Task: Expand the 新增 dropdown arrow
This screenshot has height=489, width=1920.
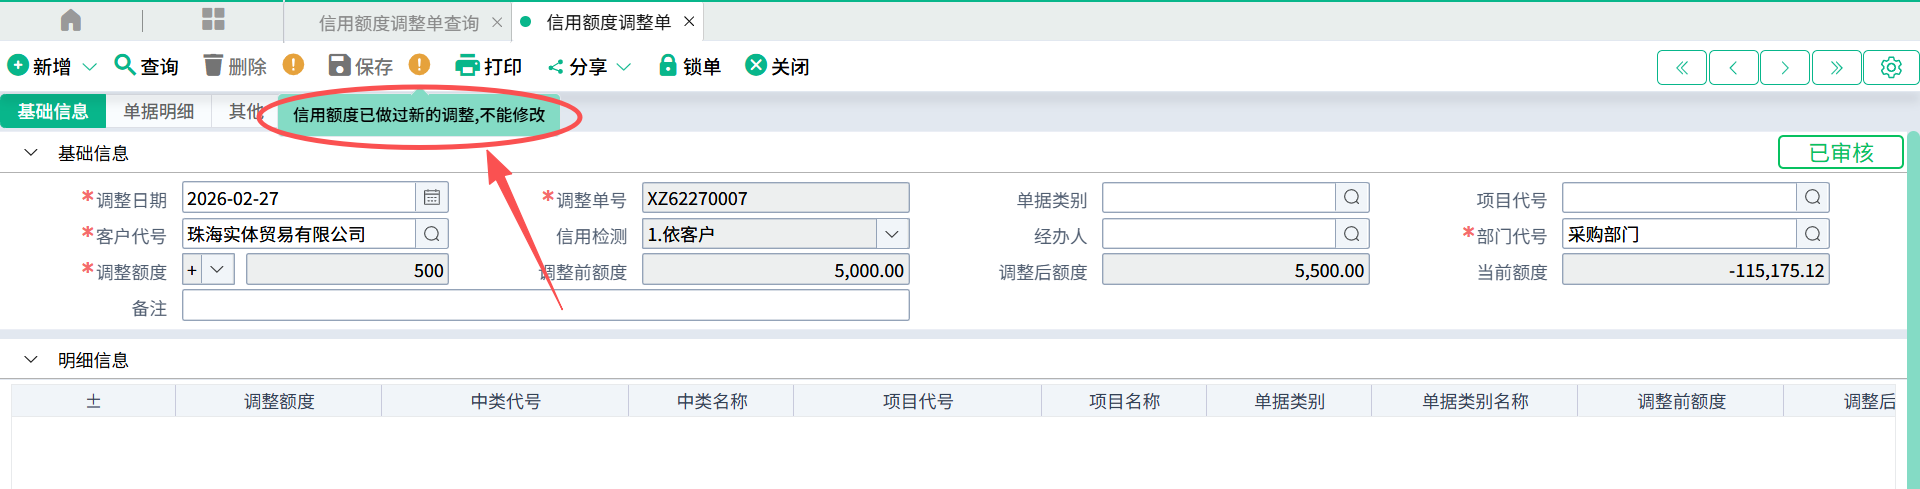Action: click(x=89, y=67)
